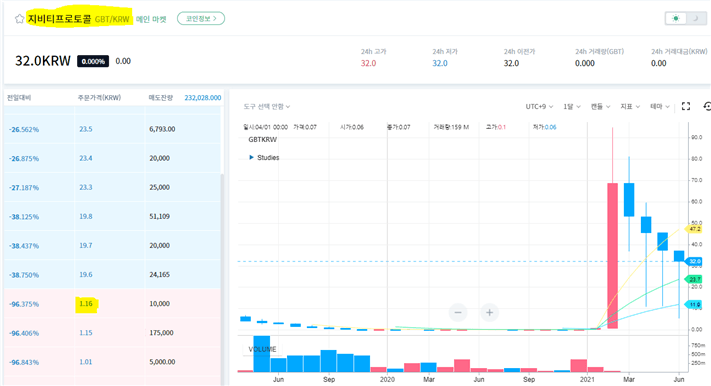This screenshot has width=711, height=386.
Task: Click quantity 5,000.00 in order book
Action: click(162, 362)
